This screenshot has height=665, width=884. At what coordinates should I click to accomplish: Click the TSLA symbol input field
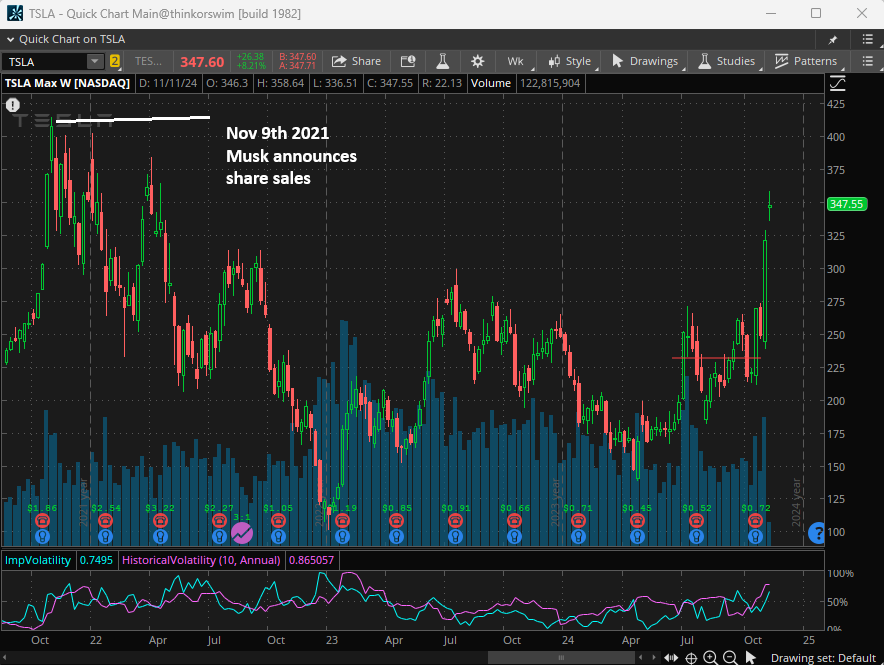click(45, 61)
